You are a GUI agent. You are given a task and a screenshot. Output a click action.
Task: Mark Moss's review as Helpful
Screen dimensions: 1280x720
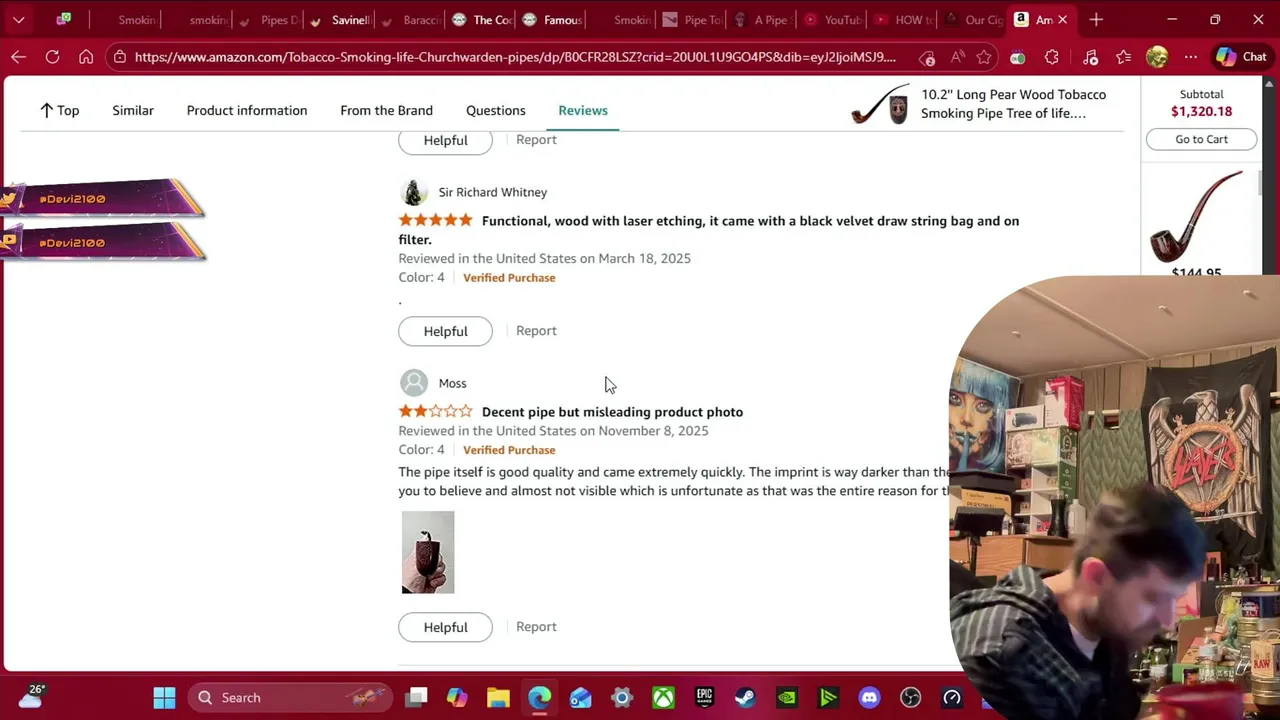pos(445,627)
